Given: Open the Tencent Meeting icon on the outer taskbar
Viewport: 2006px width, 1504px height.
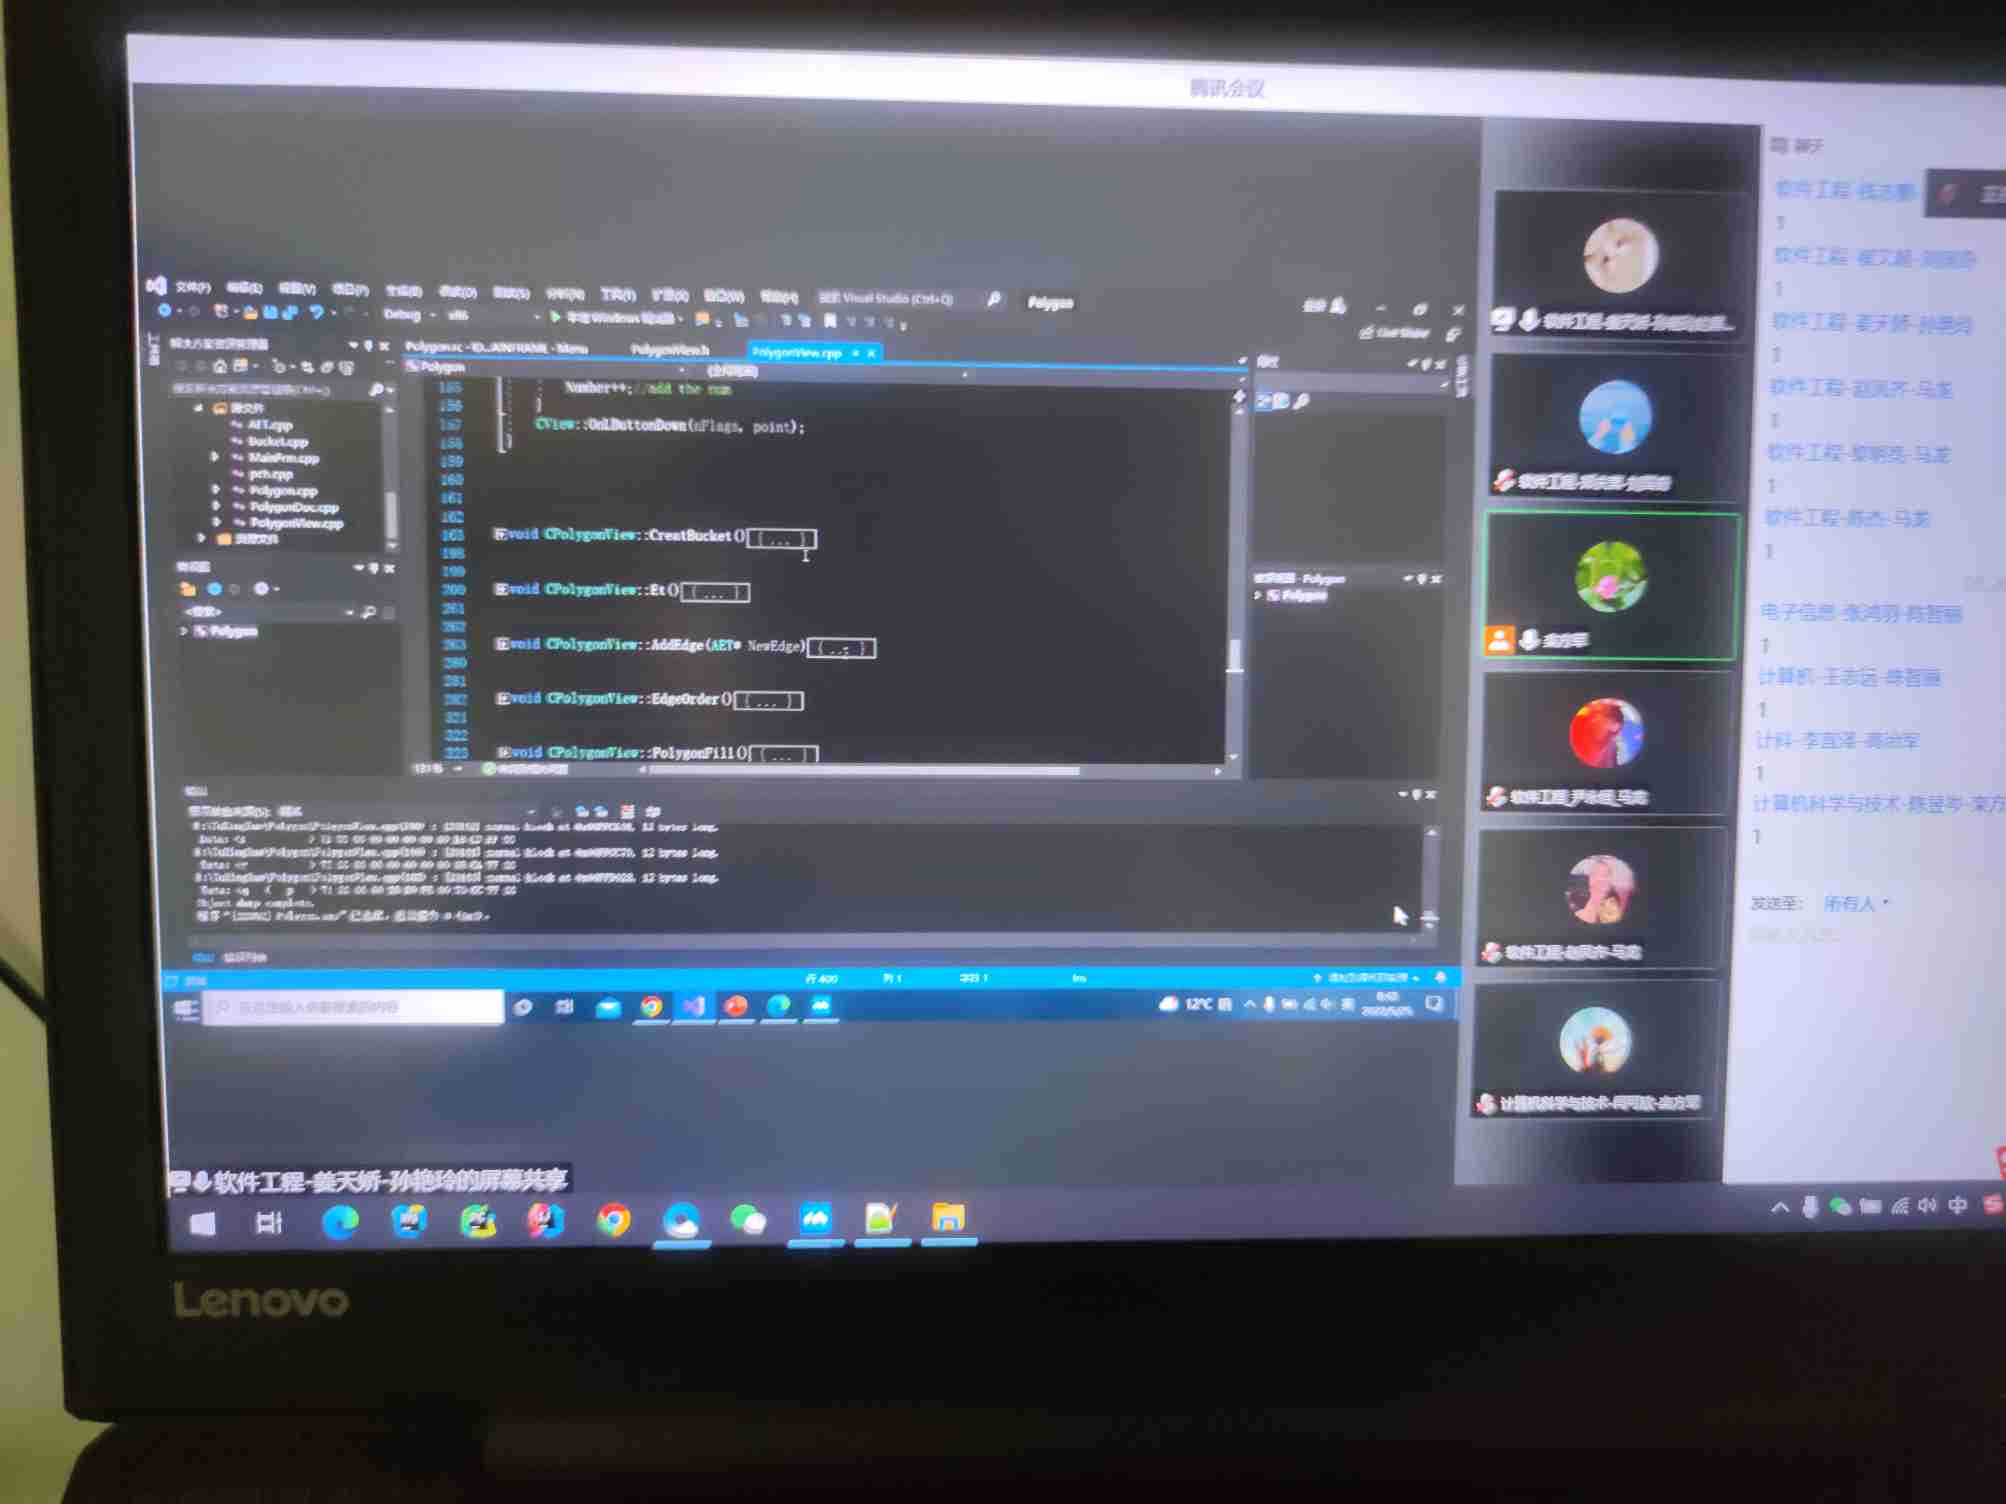Looking at the screenshot, I should click(x=815, y=1219).
